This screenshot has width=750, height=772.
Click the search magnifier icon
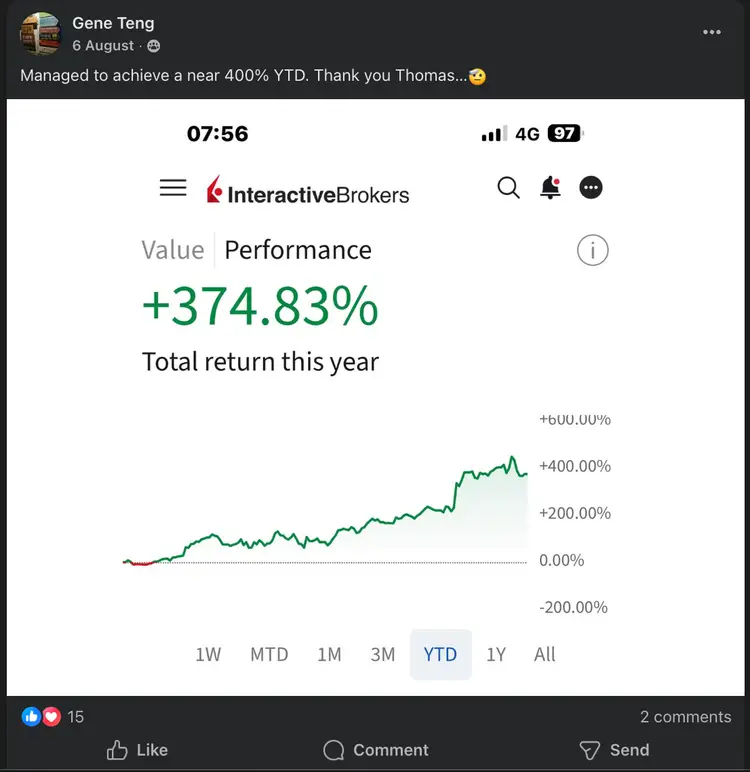click(508, 188)
